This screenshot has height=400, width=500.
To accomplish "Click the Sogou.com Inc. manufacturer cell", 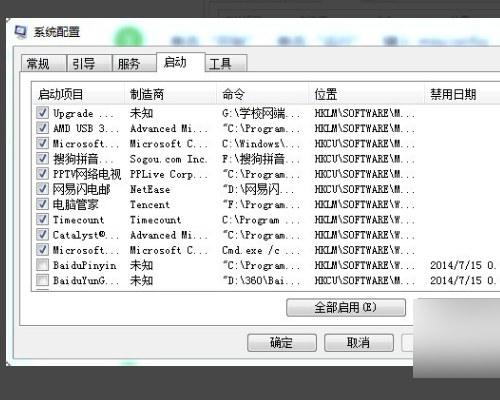I will click(168, 159).
